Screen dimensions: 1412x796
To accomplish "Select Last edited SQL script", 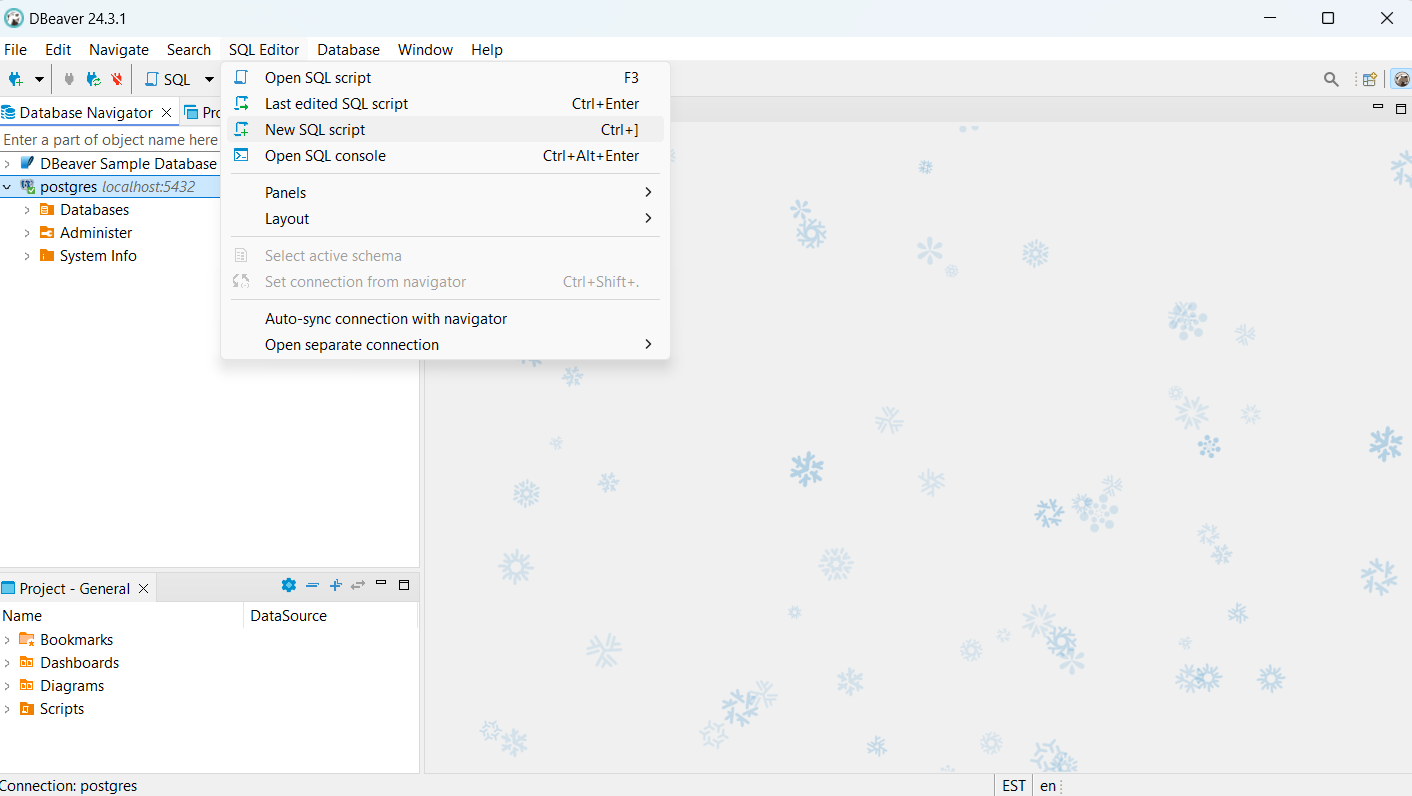I will pyautogui.click(x=336, y=102).
